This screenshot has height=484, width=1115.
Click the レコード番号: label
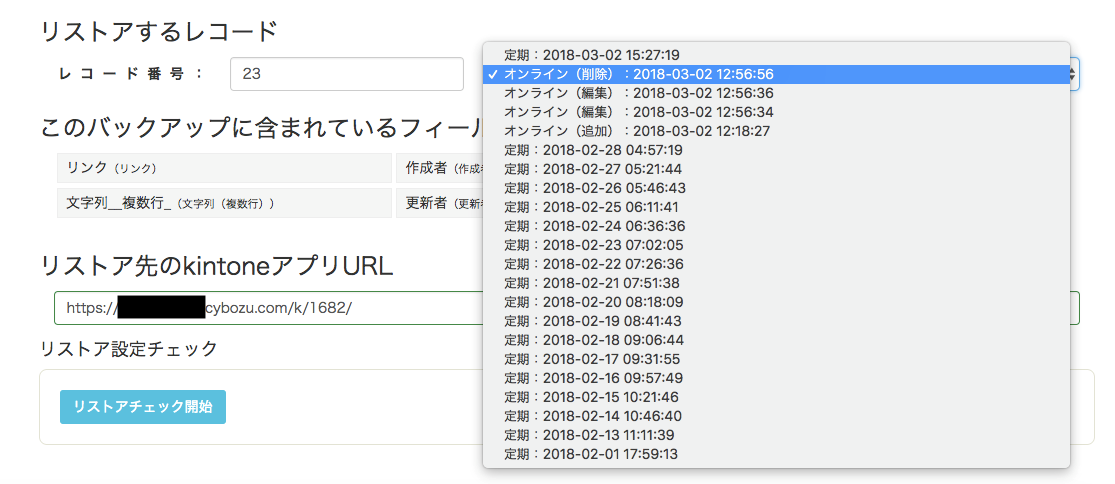(131, 74)
